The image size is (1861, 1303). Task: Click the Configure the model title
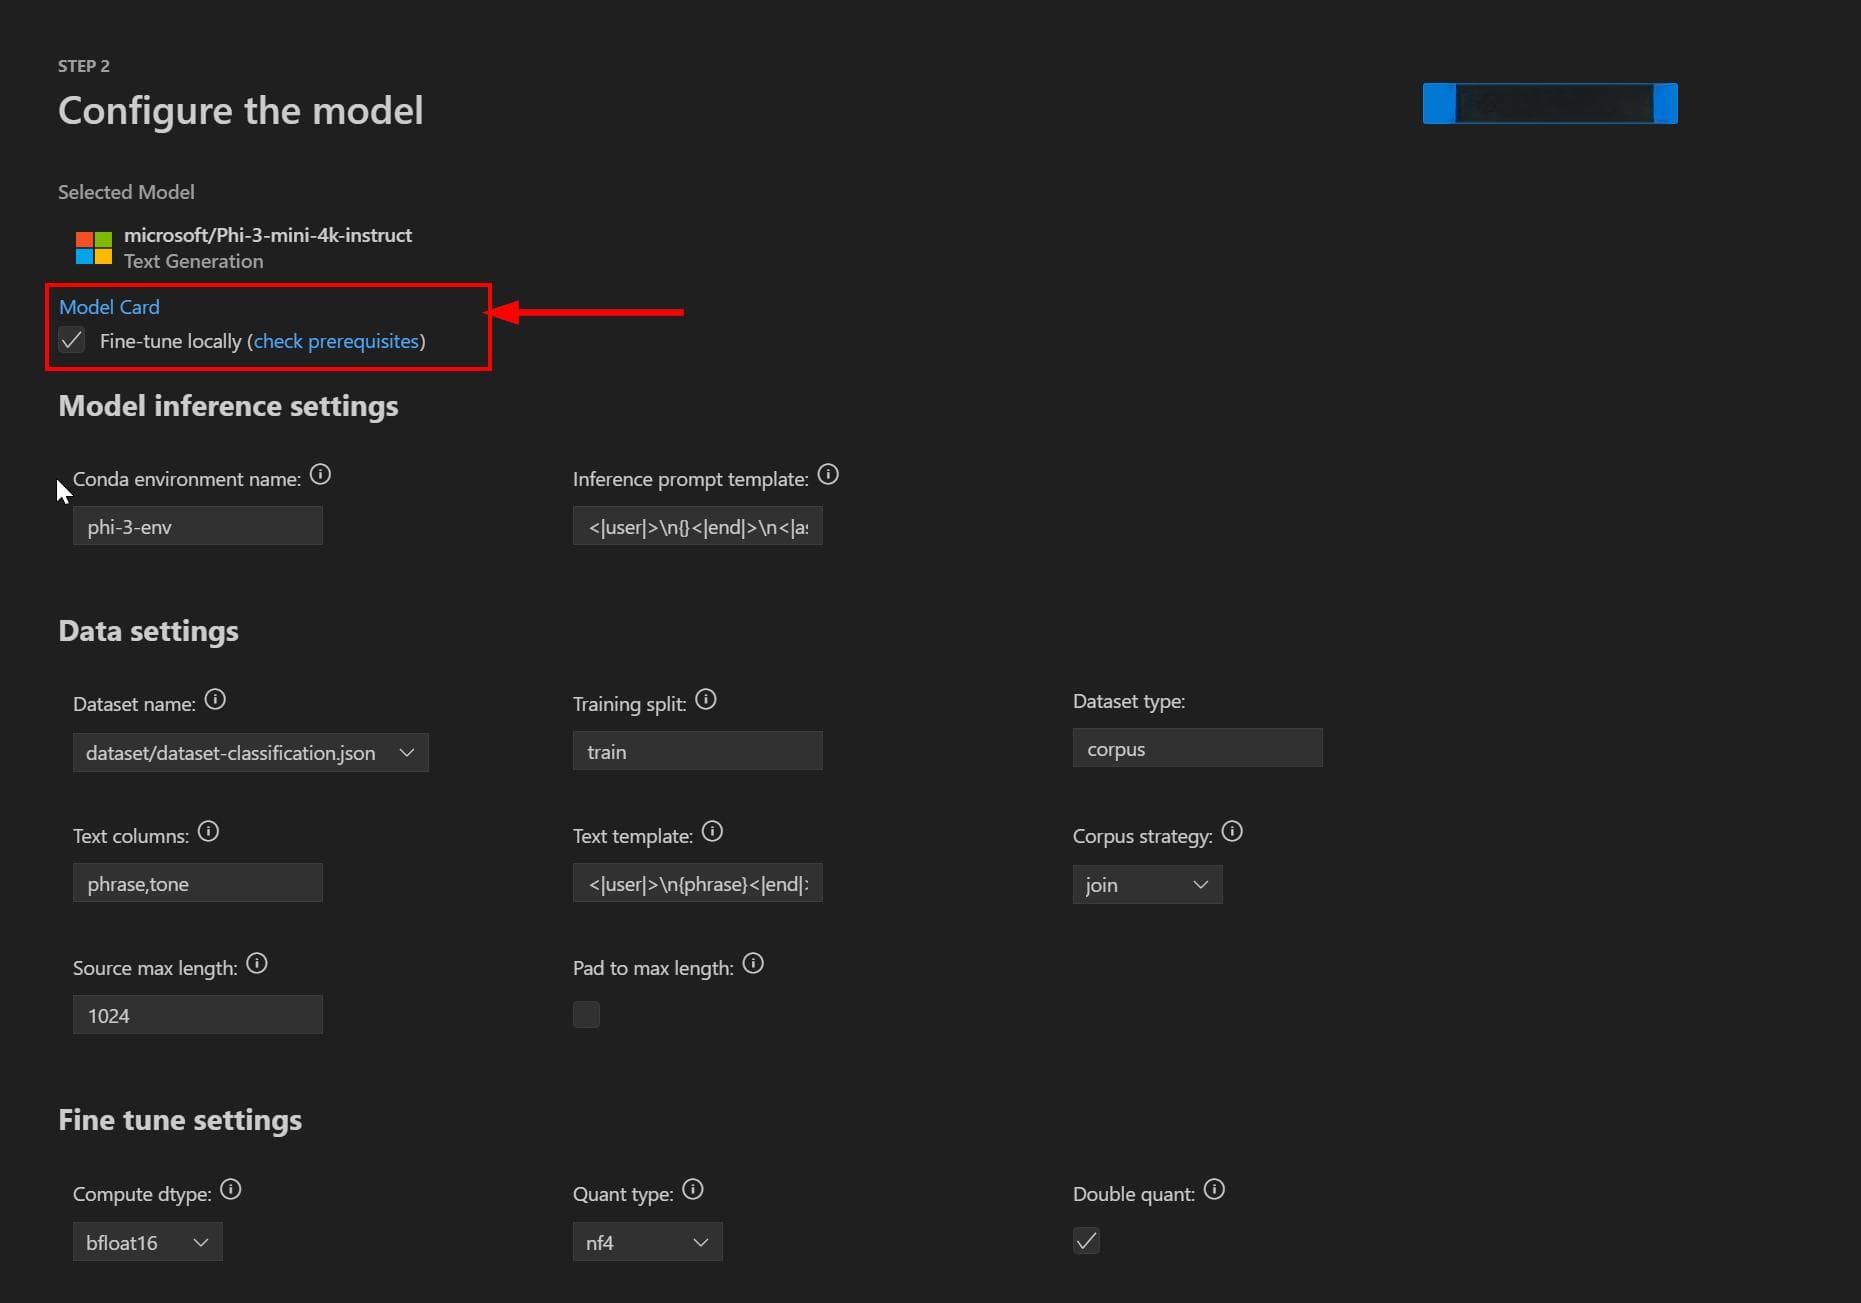240,110
